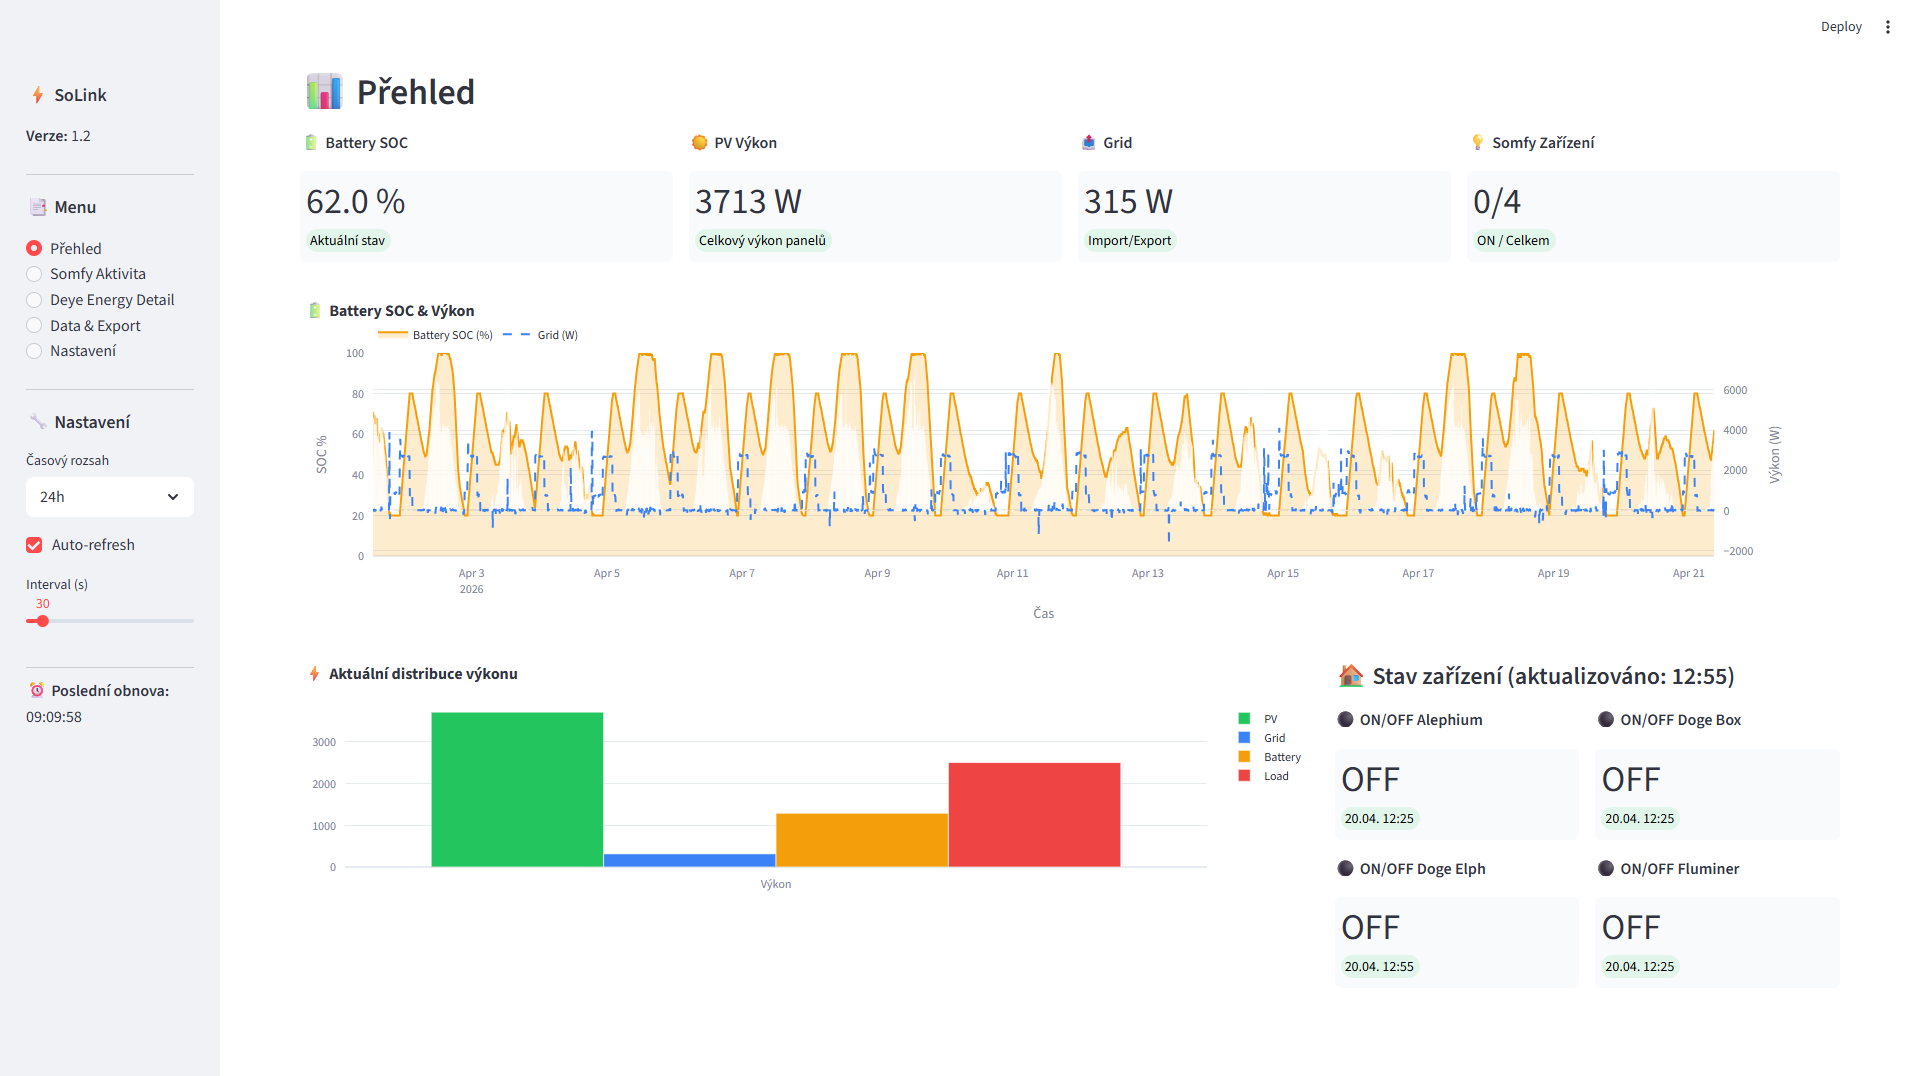Uncheck the Auto-refresh checkbox
The width and height of the screenshot is (1918, 1076).
(34, 545)
